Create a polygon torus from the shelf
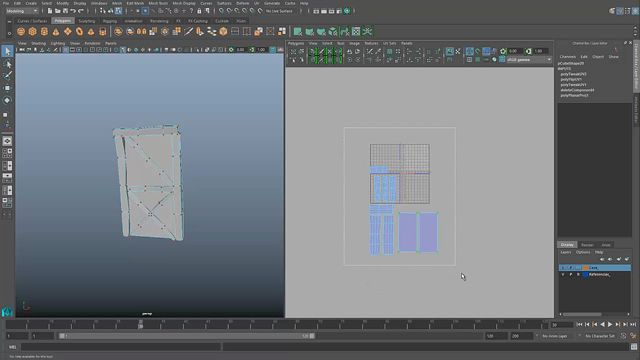 [x=79, y=31]
